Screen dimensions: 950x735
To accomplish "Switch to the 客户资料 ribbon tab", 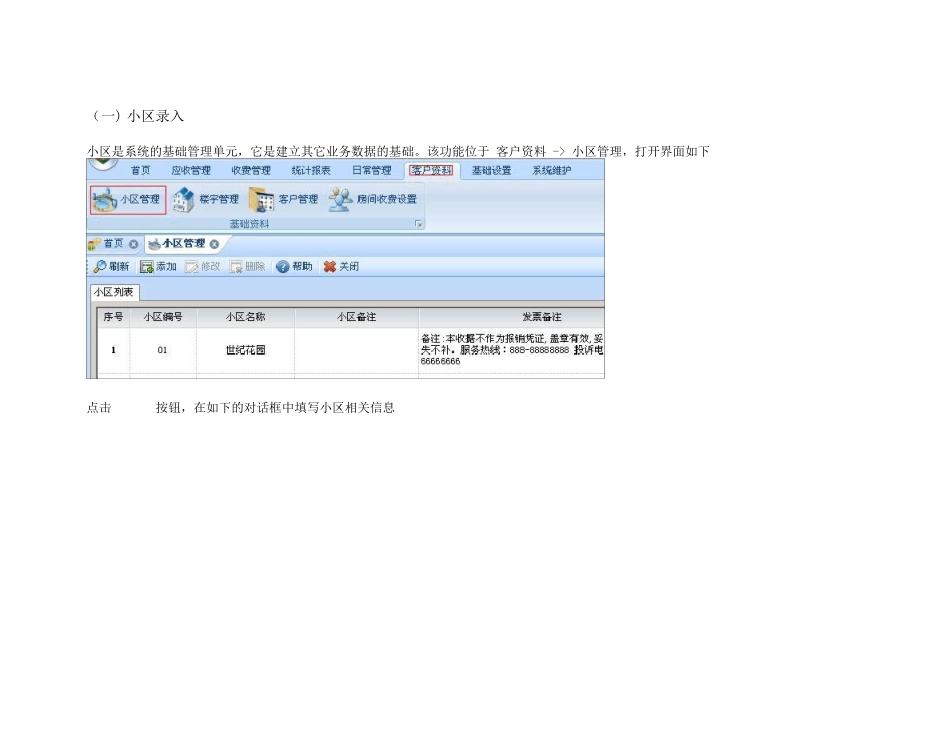I will coord(431,171).
